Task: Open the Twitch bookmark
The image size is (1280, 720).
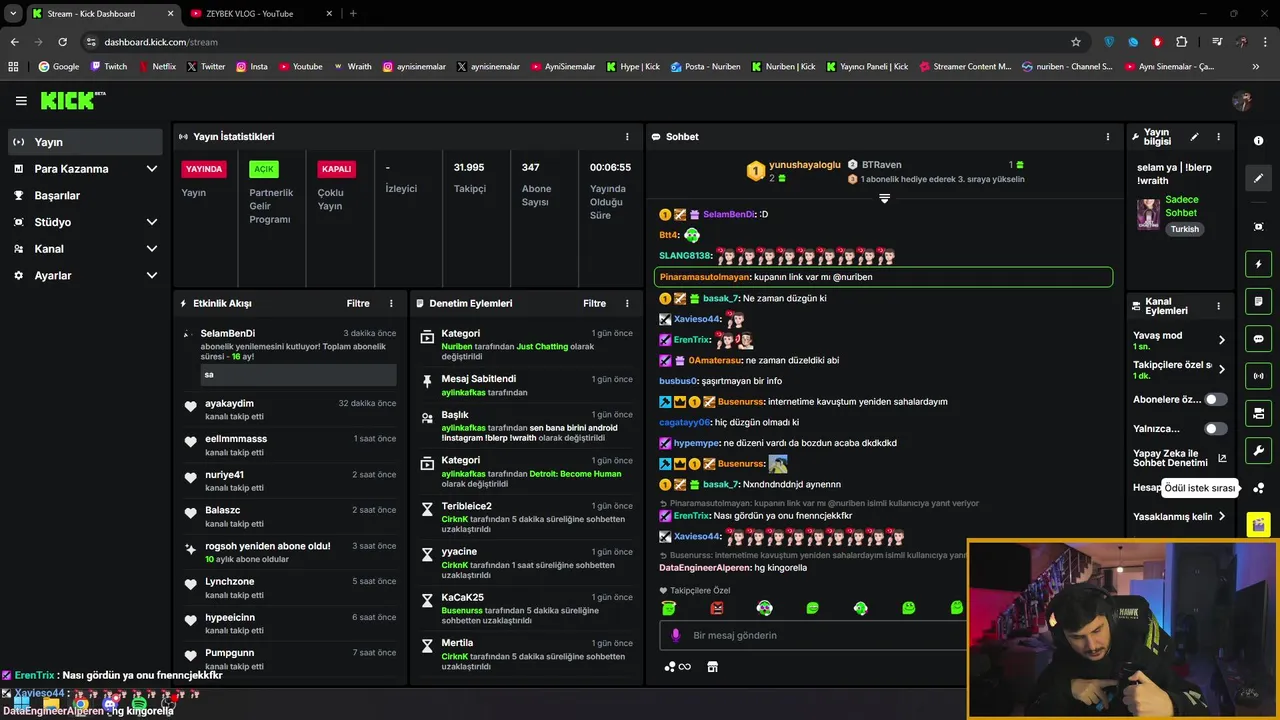Action: [x=109, y=67]
